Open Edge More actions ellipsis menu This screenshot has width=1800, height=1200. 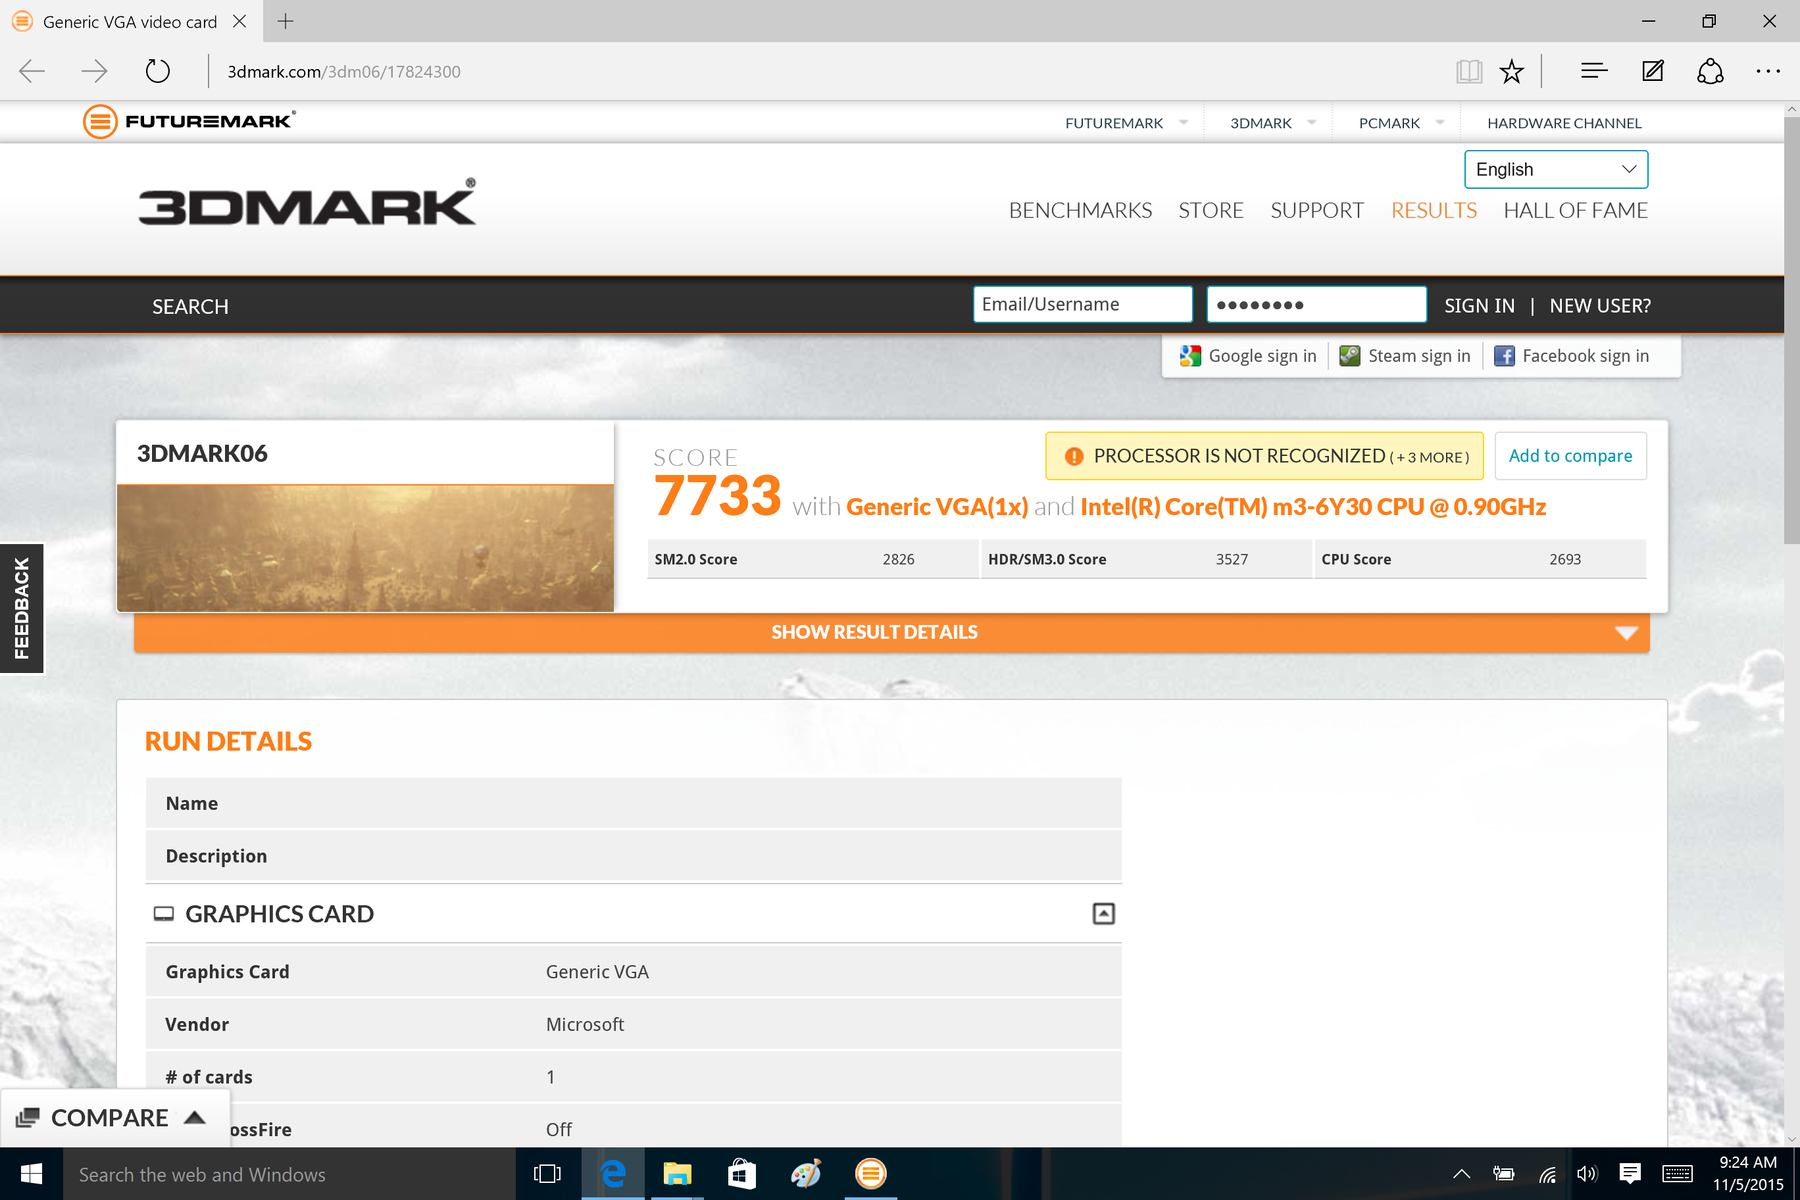coord(1768,71)
